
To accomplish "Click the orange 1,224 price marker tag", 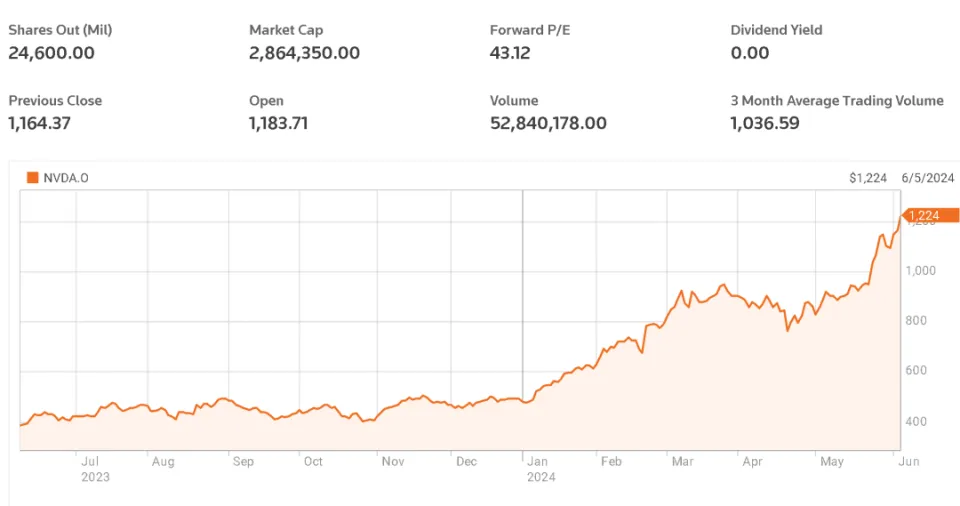I will [930, 215].
